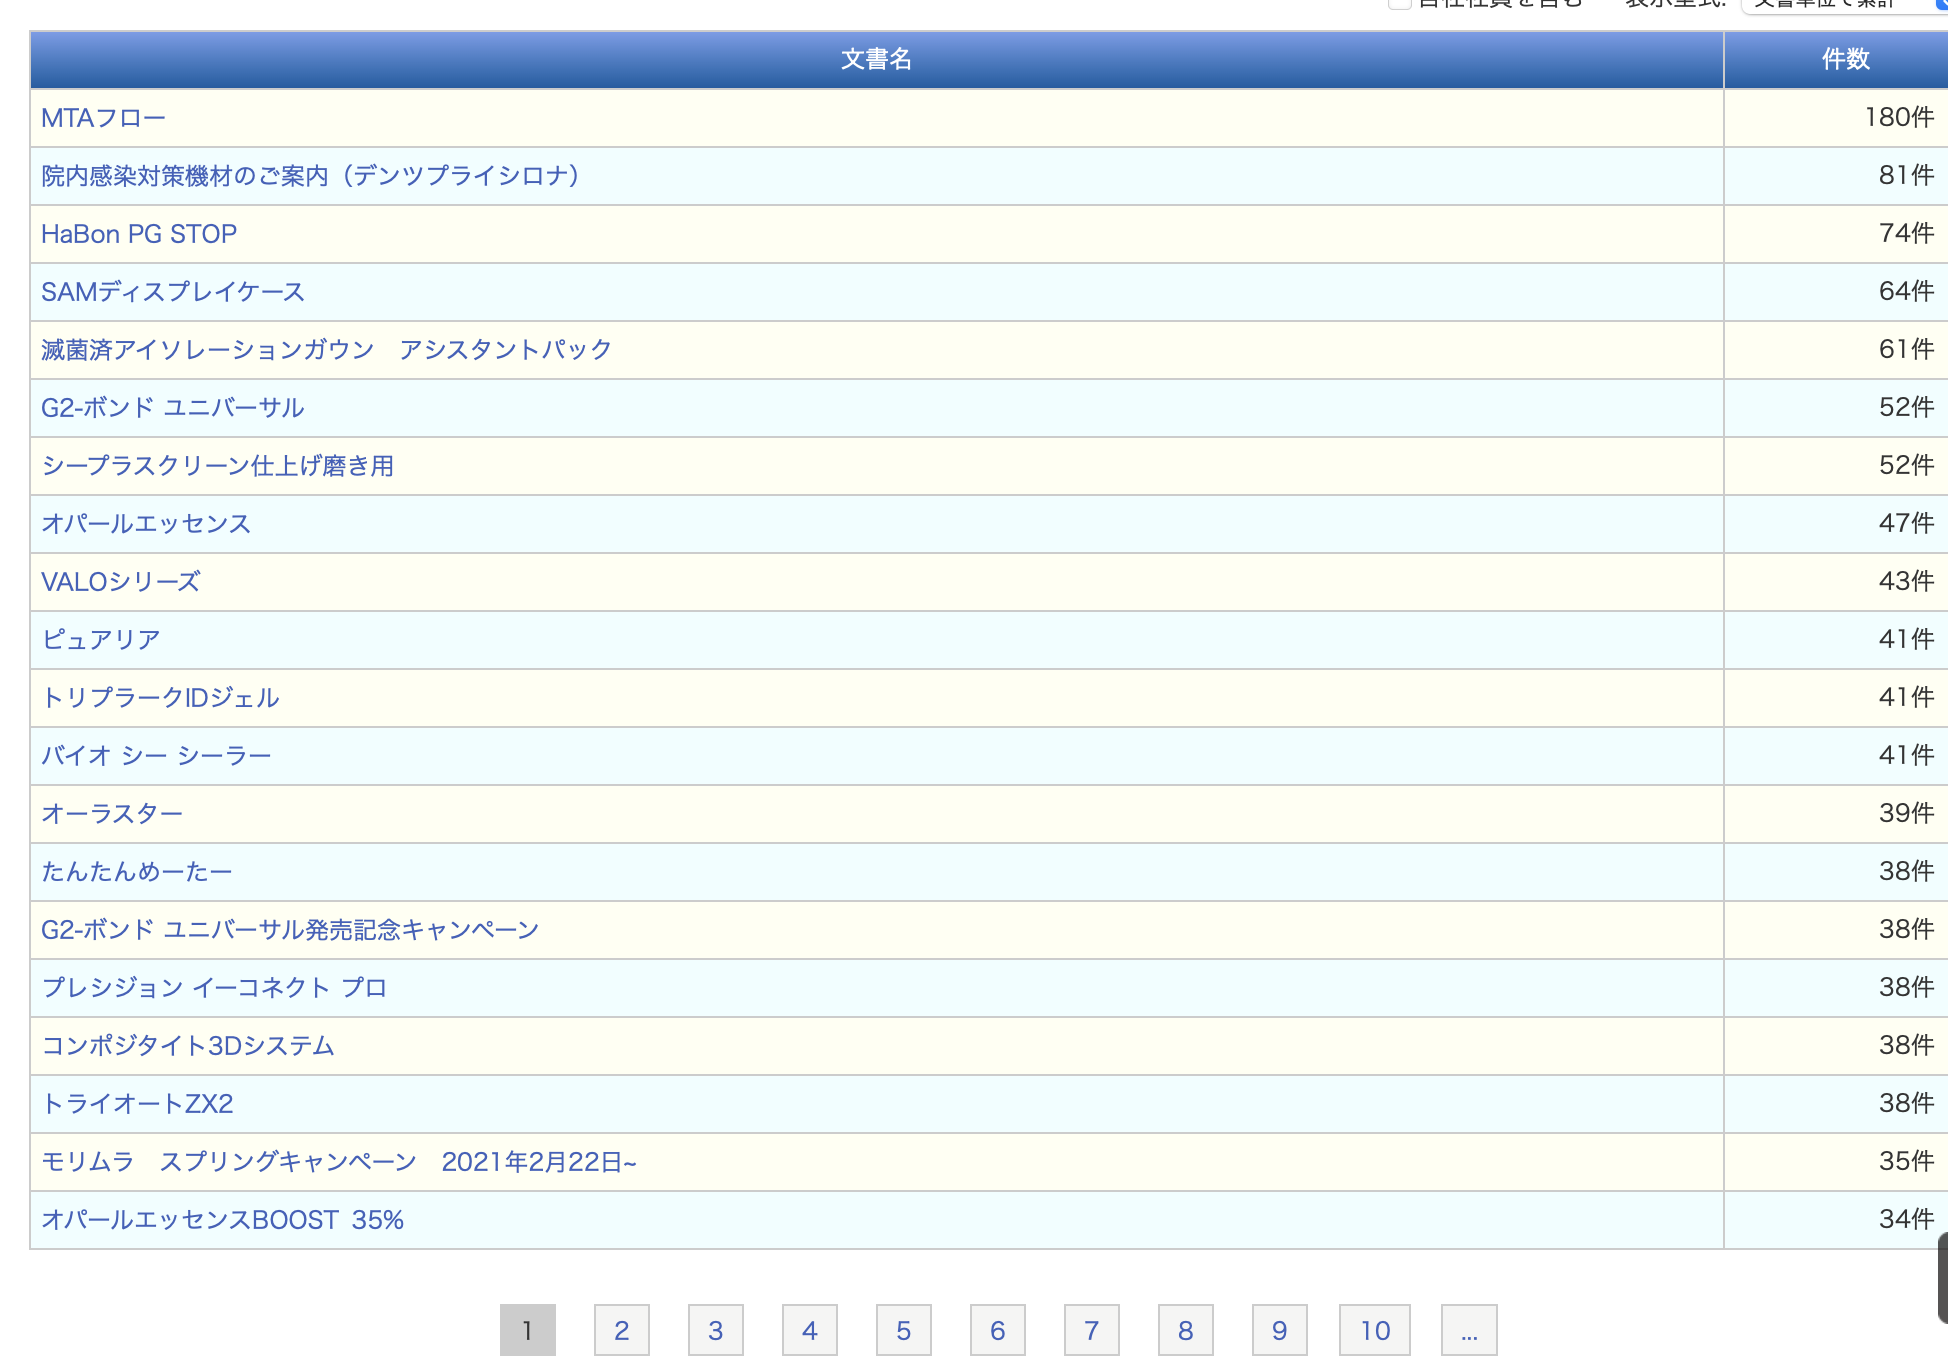Click the HaBon PG STOP link
Screen dimensions: 1948x1358
pos(139,234)
